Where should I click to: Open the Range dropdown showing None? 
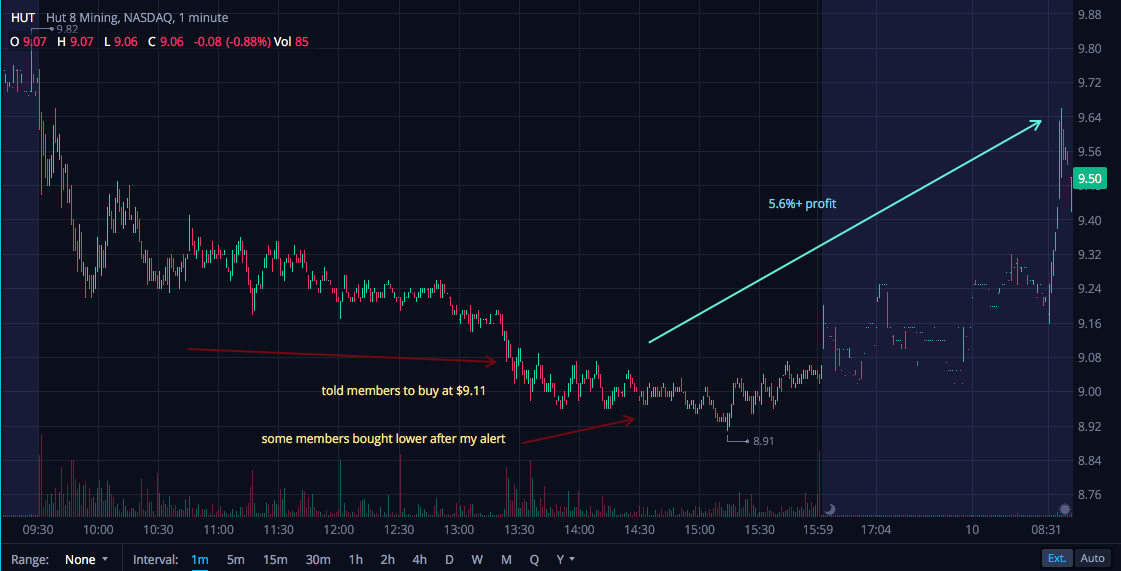click(87, 560)
